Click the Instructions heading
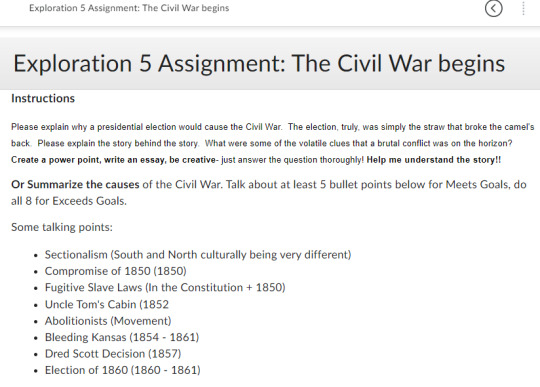This screenshot has width=540, height=387. 43,98
